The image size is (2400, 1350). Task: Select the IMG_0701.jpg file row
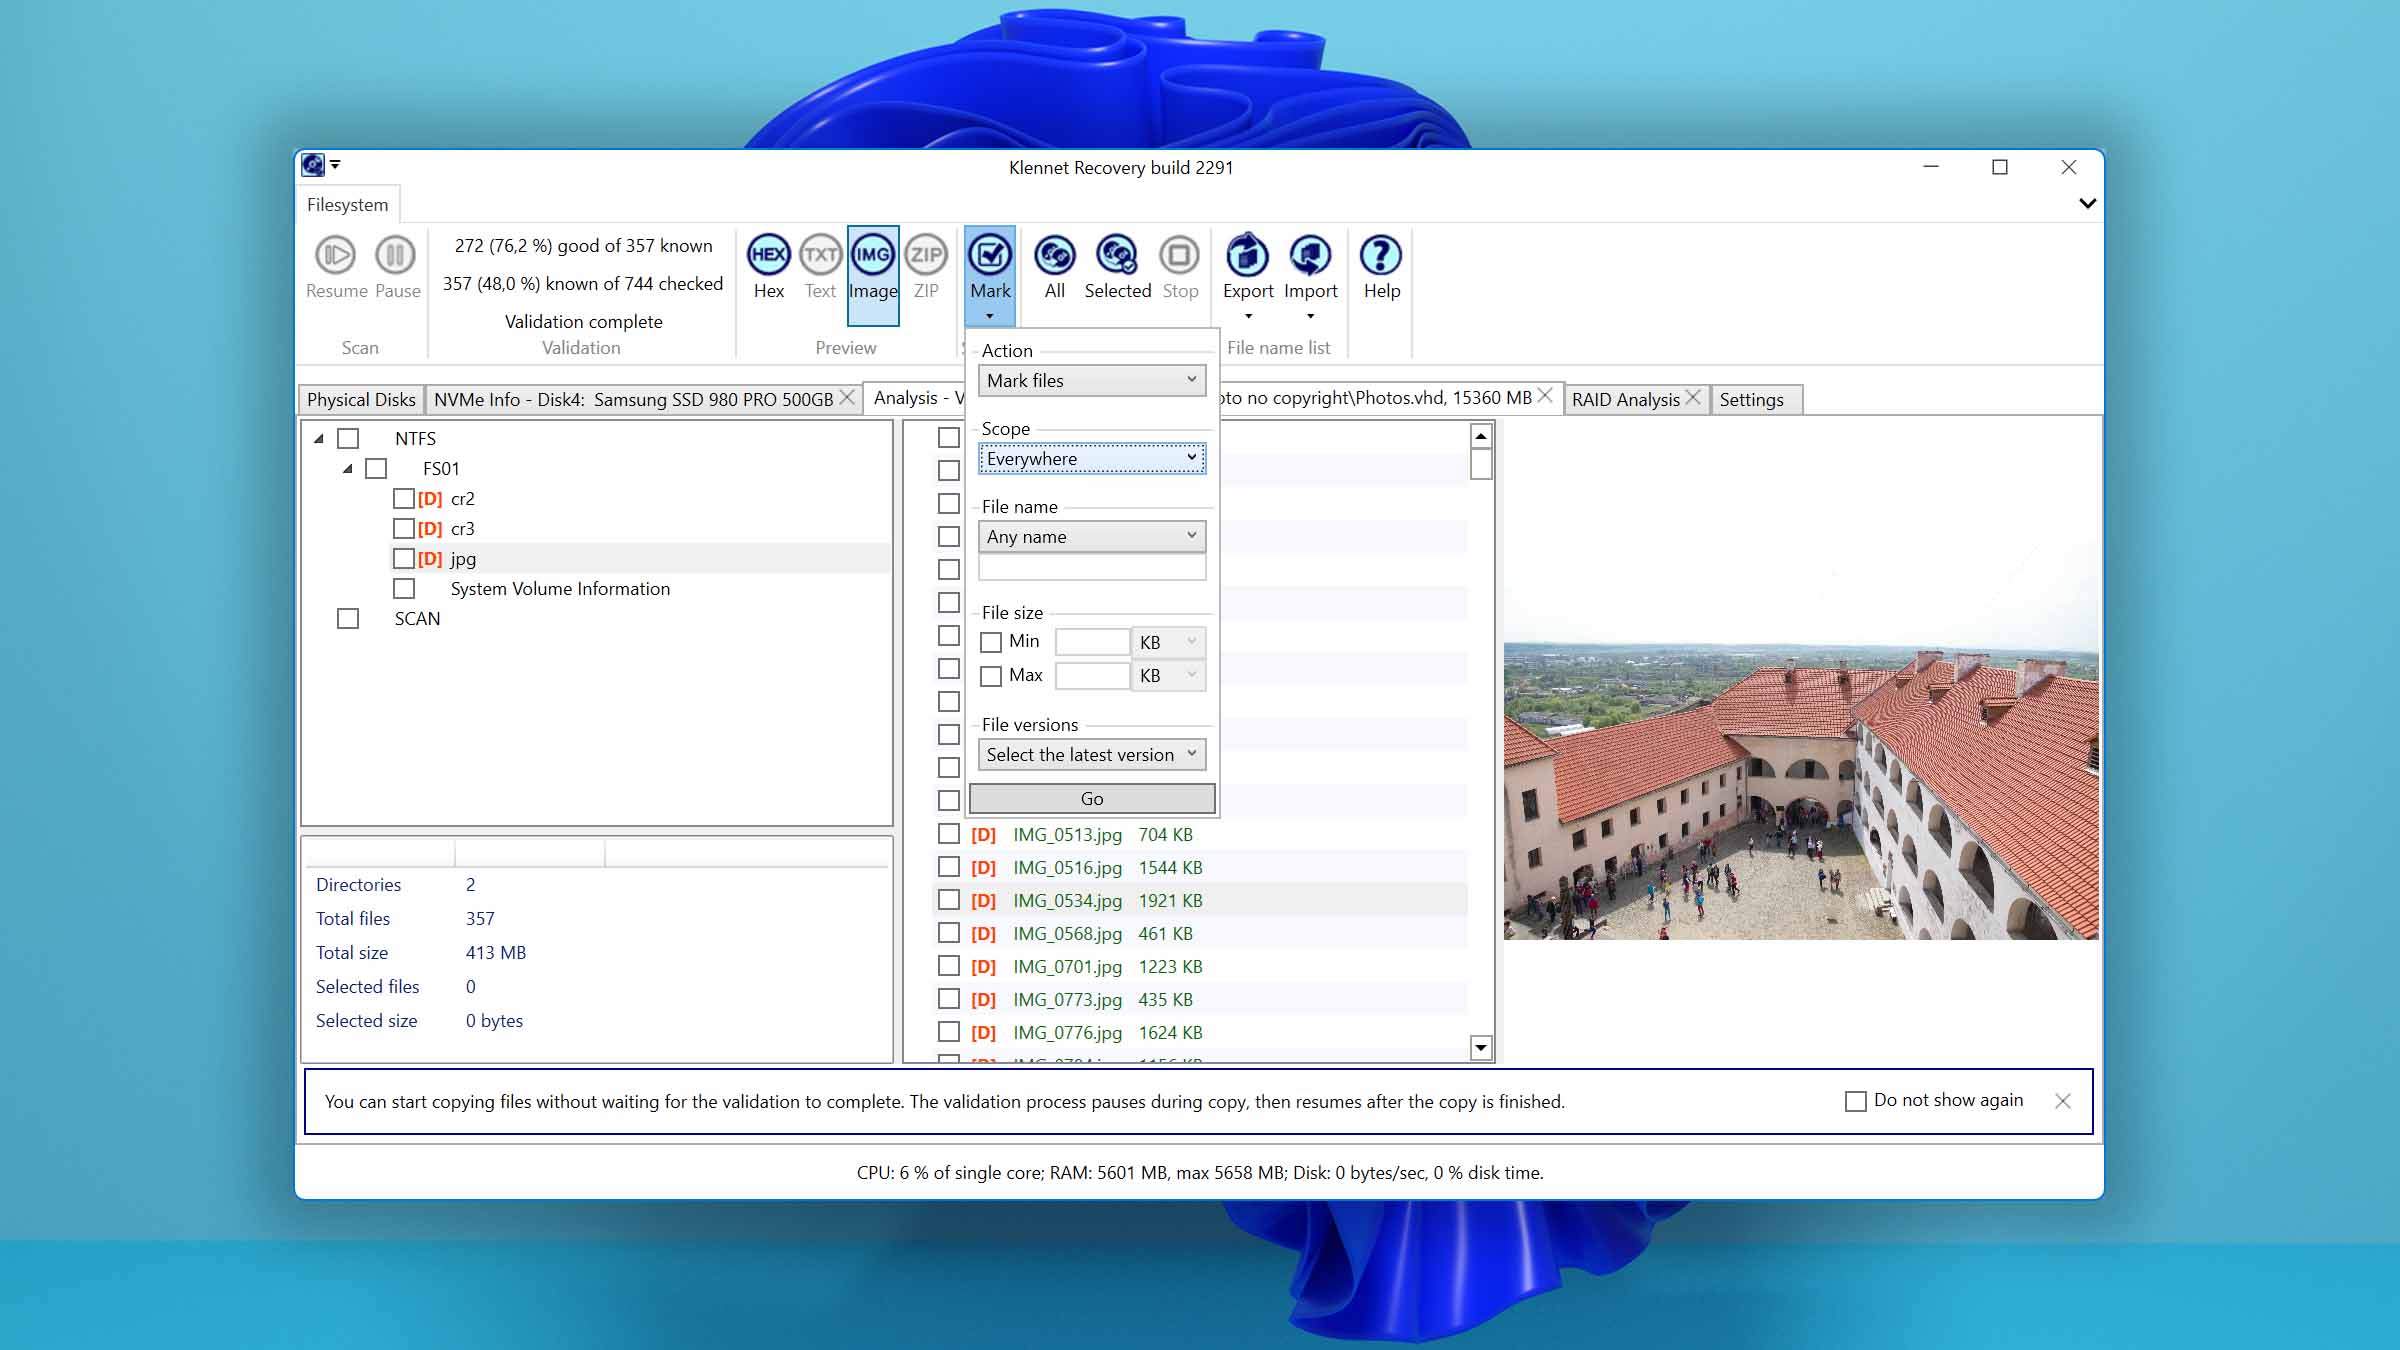click(1200, 966)
